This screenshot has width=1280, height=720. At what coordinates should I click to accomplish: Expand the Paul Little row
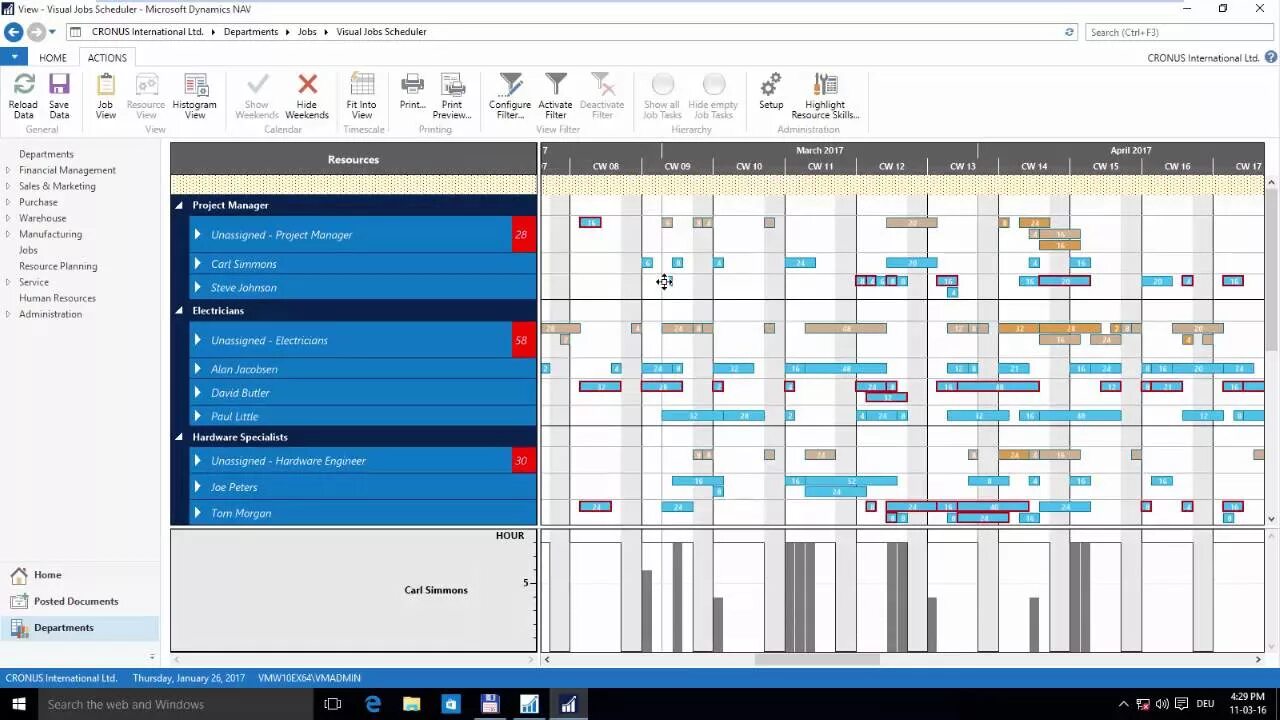[197, 416]
